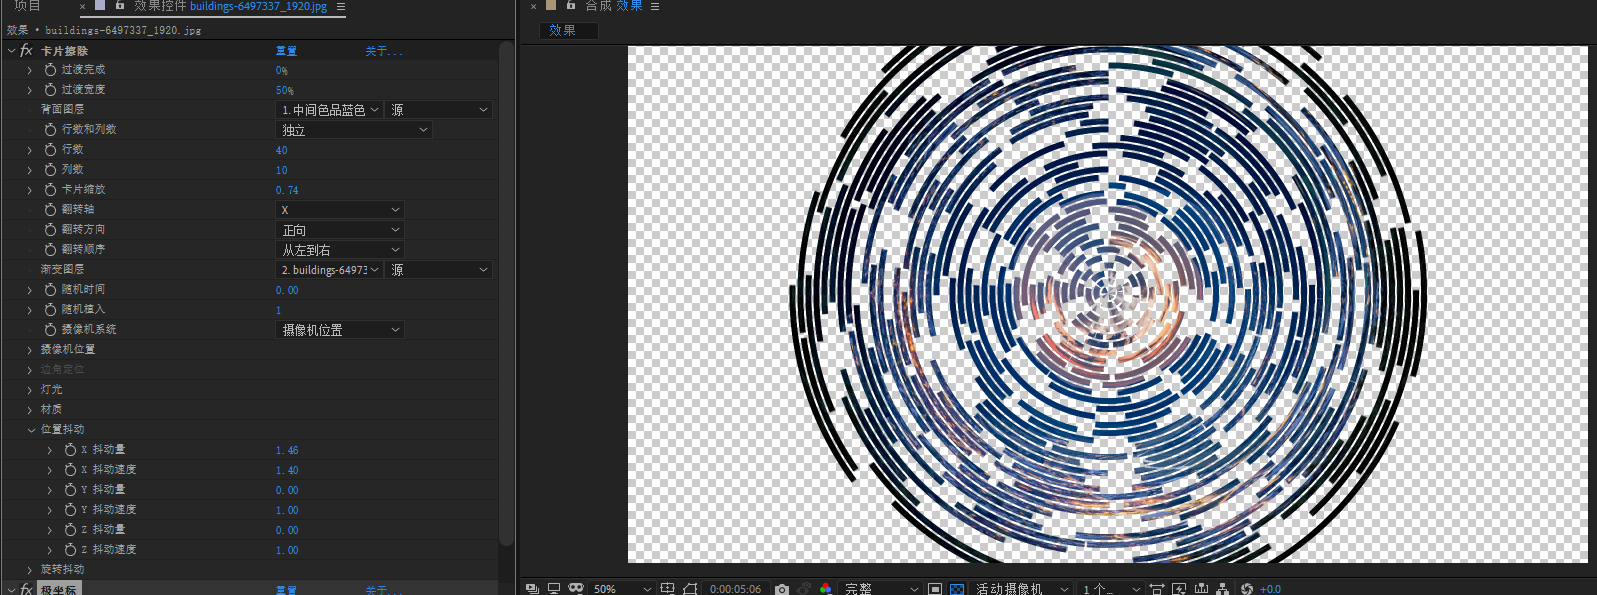Select the 效果控件 buildings-6497337_1920.jpg tab
This screenshot has width=1597, height=595.
[x=230, y=6]
